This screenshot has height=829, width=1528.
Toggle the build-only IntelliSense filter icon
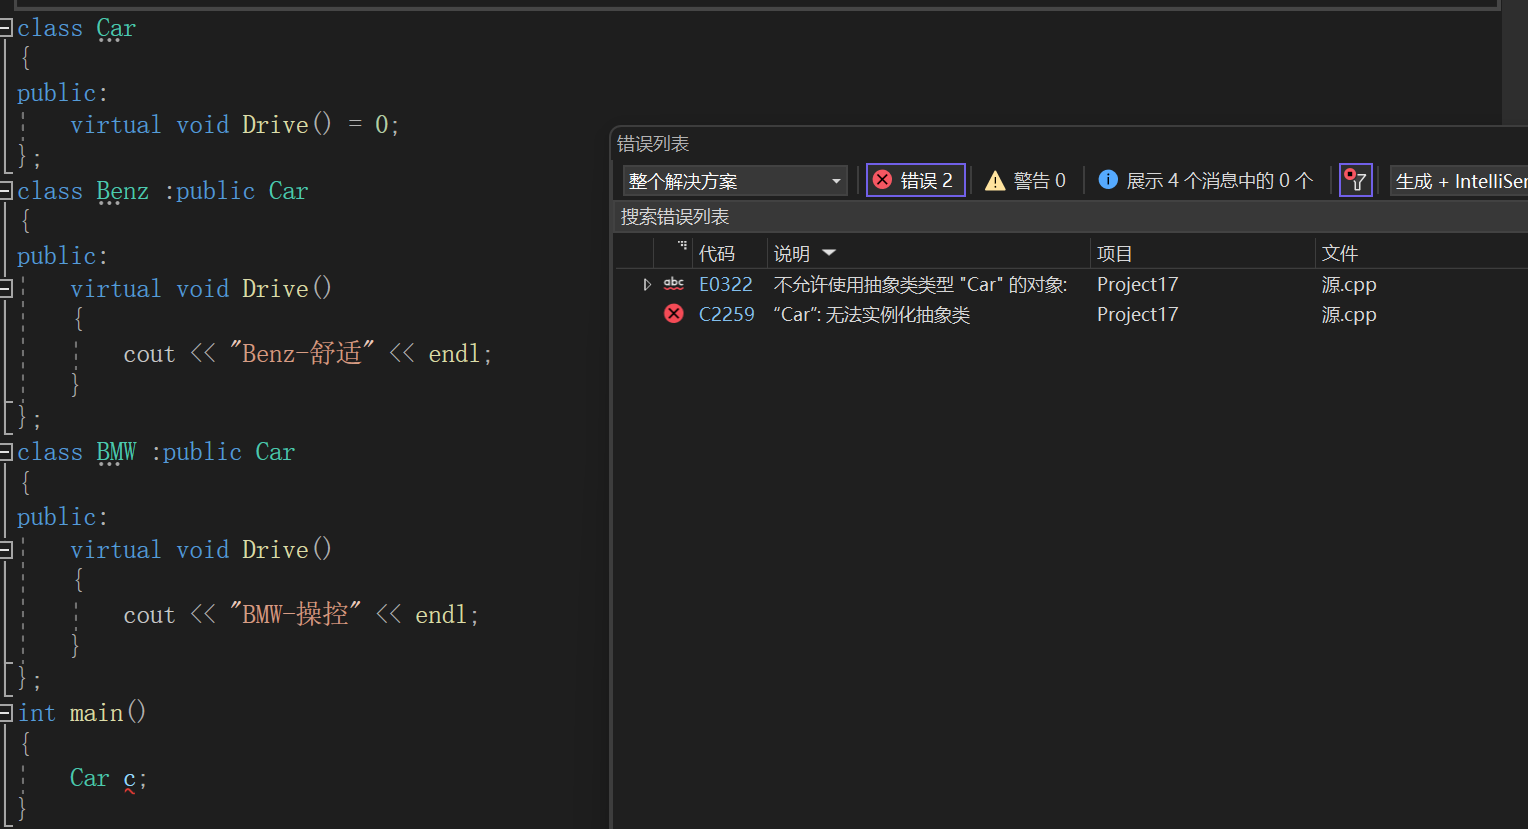(x=1355, y=180)
